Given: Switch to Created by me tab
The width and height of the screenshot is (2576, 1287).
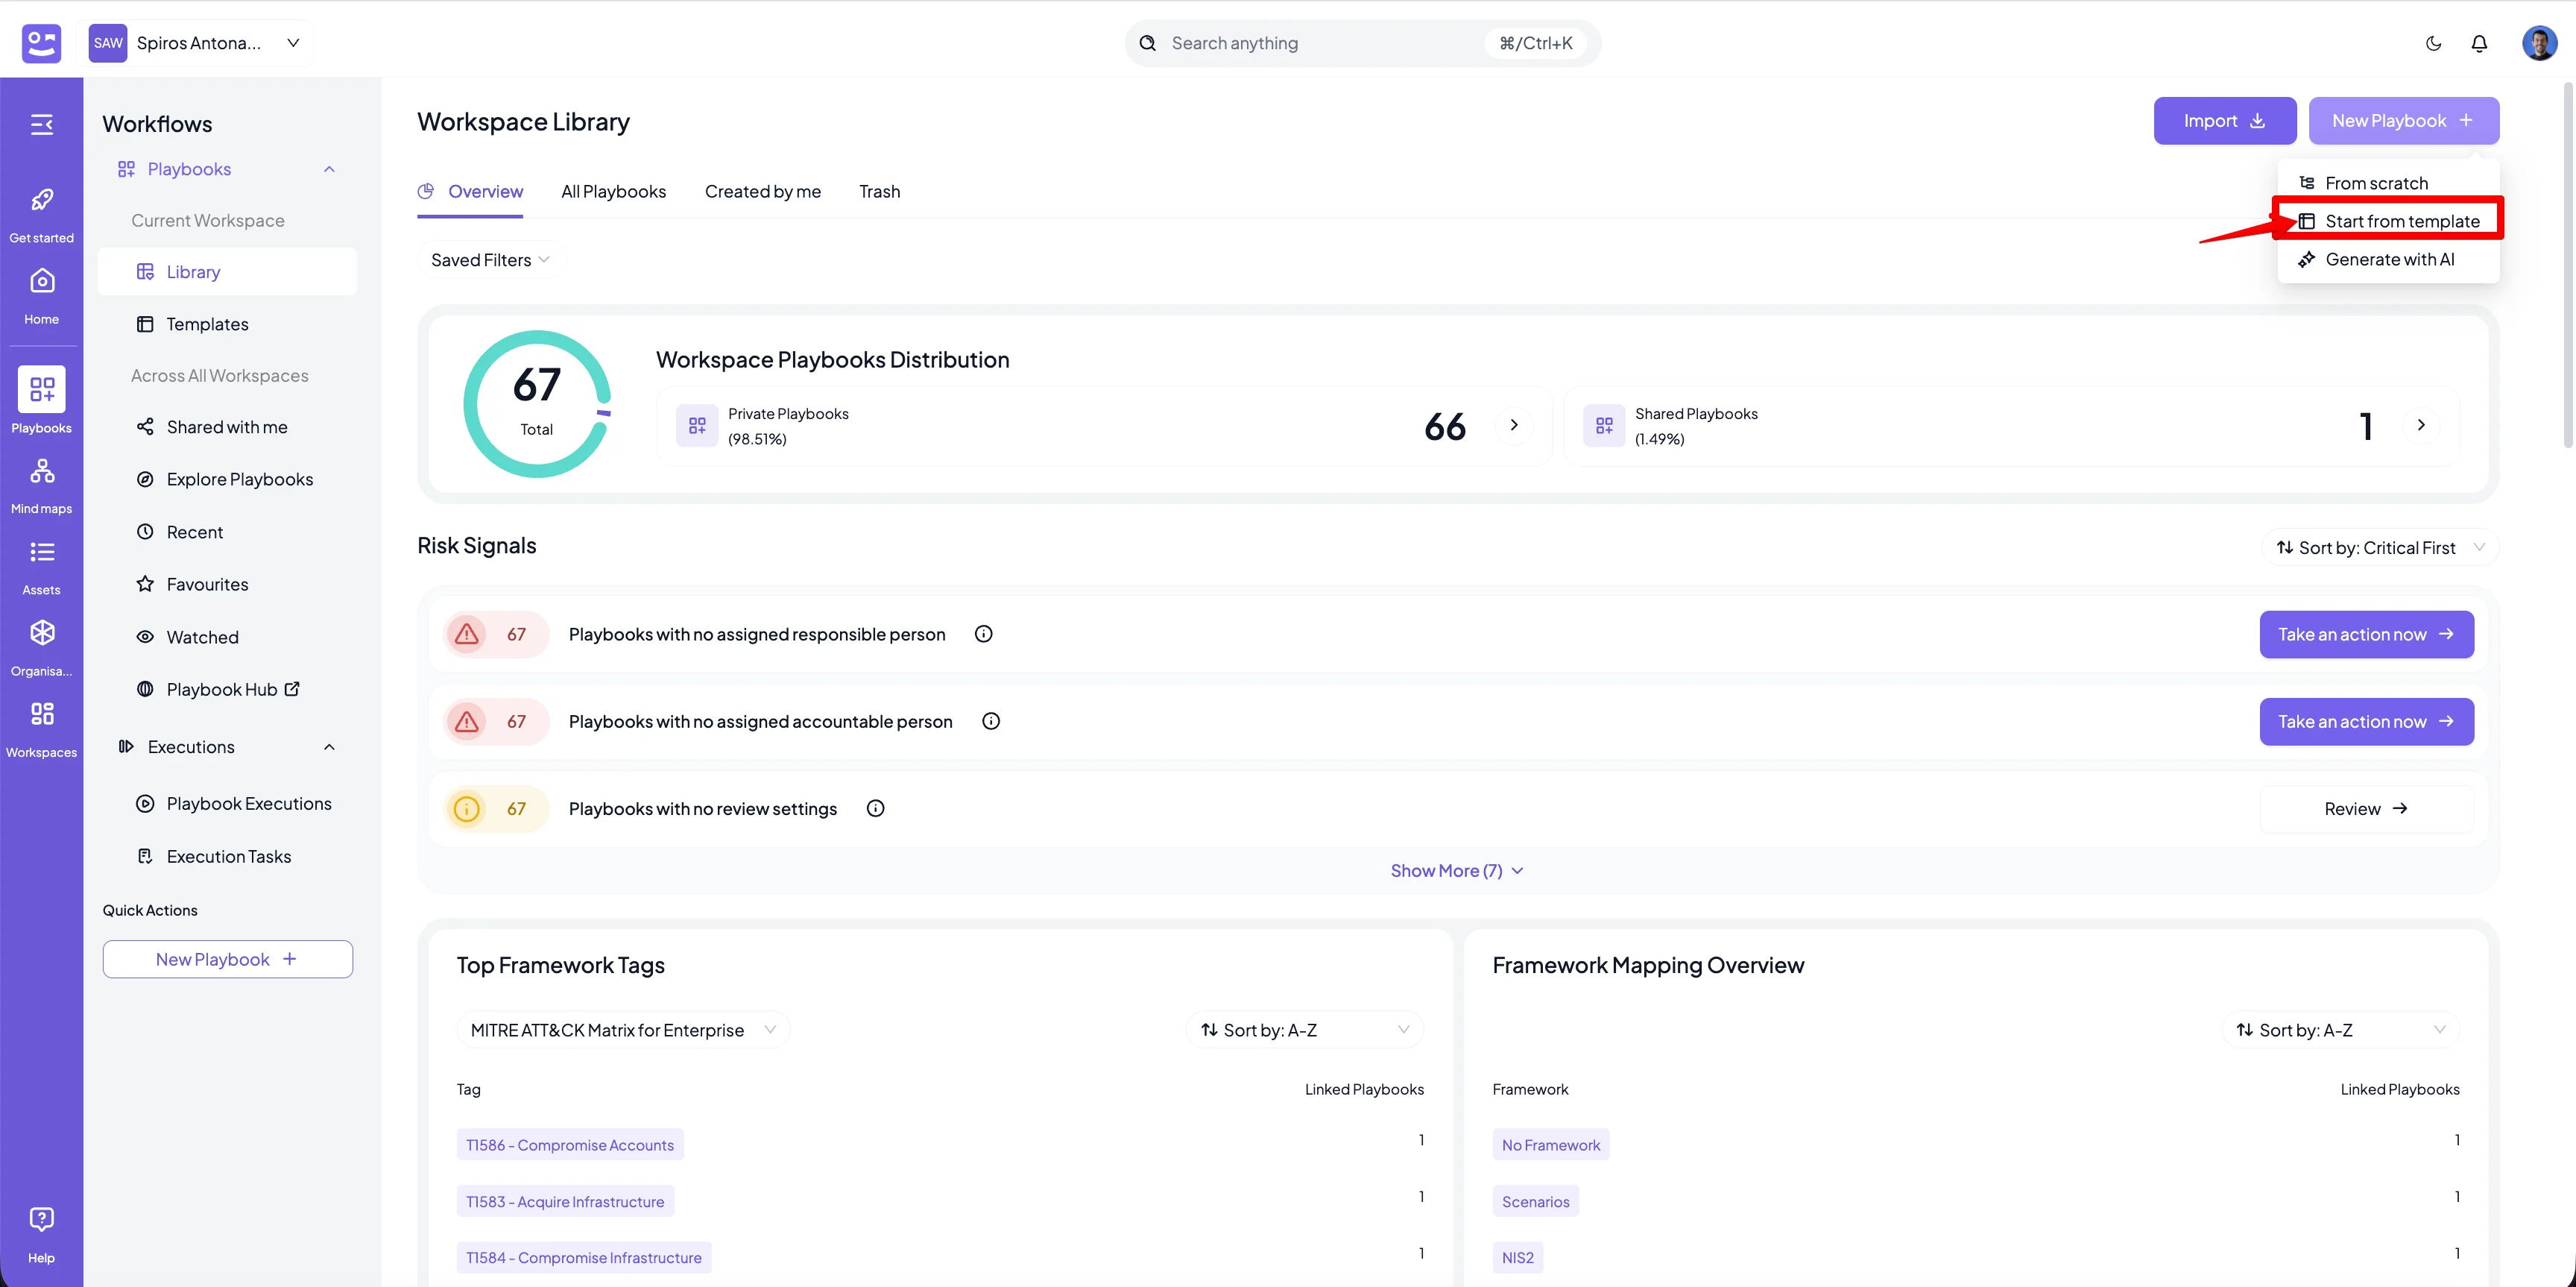Looking at the screenshot, I should 762,191.
